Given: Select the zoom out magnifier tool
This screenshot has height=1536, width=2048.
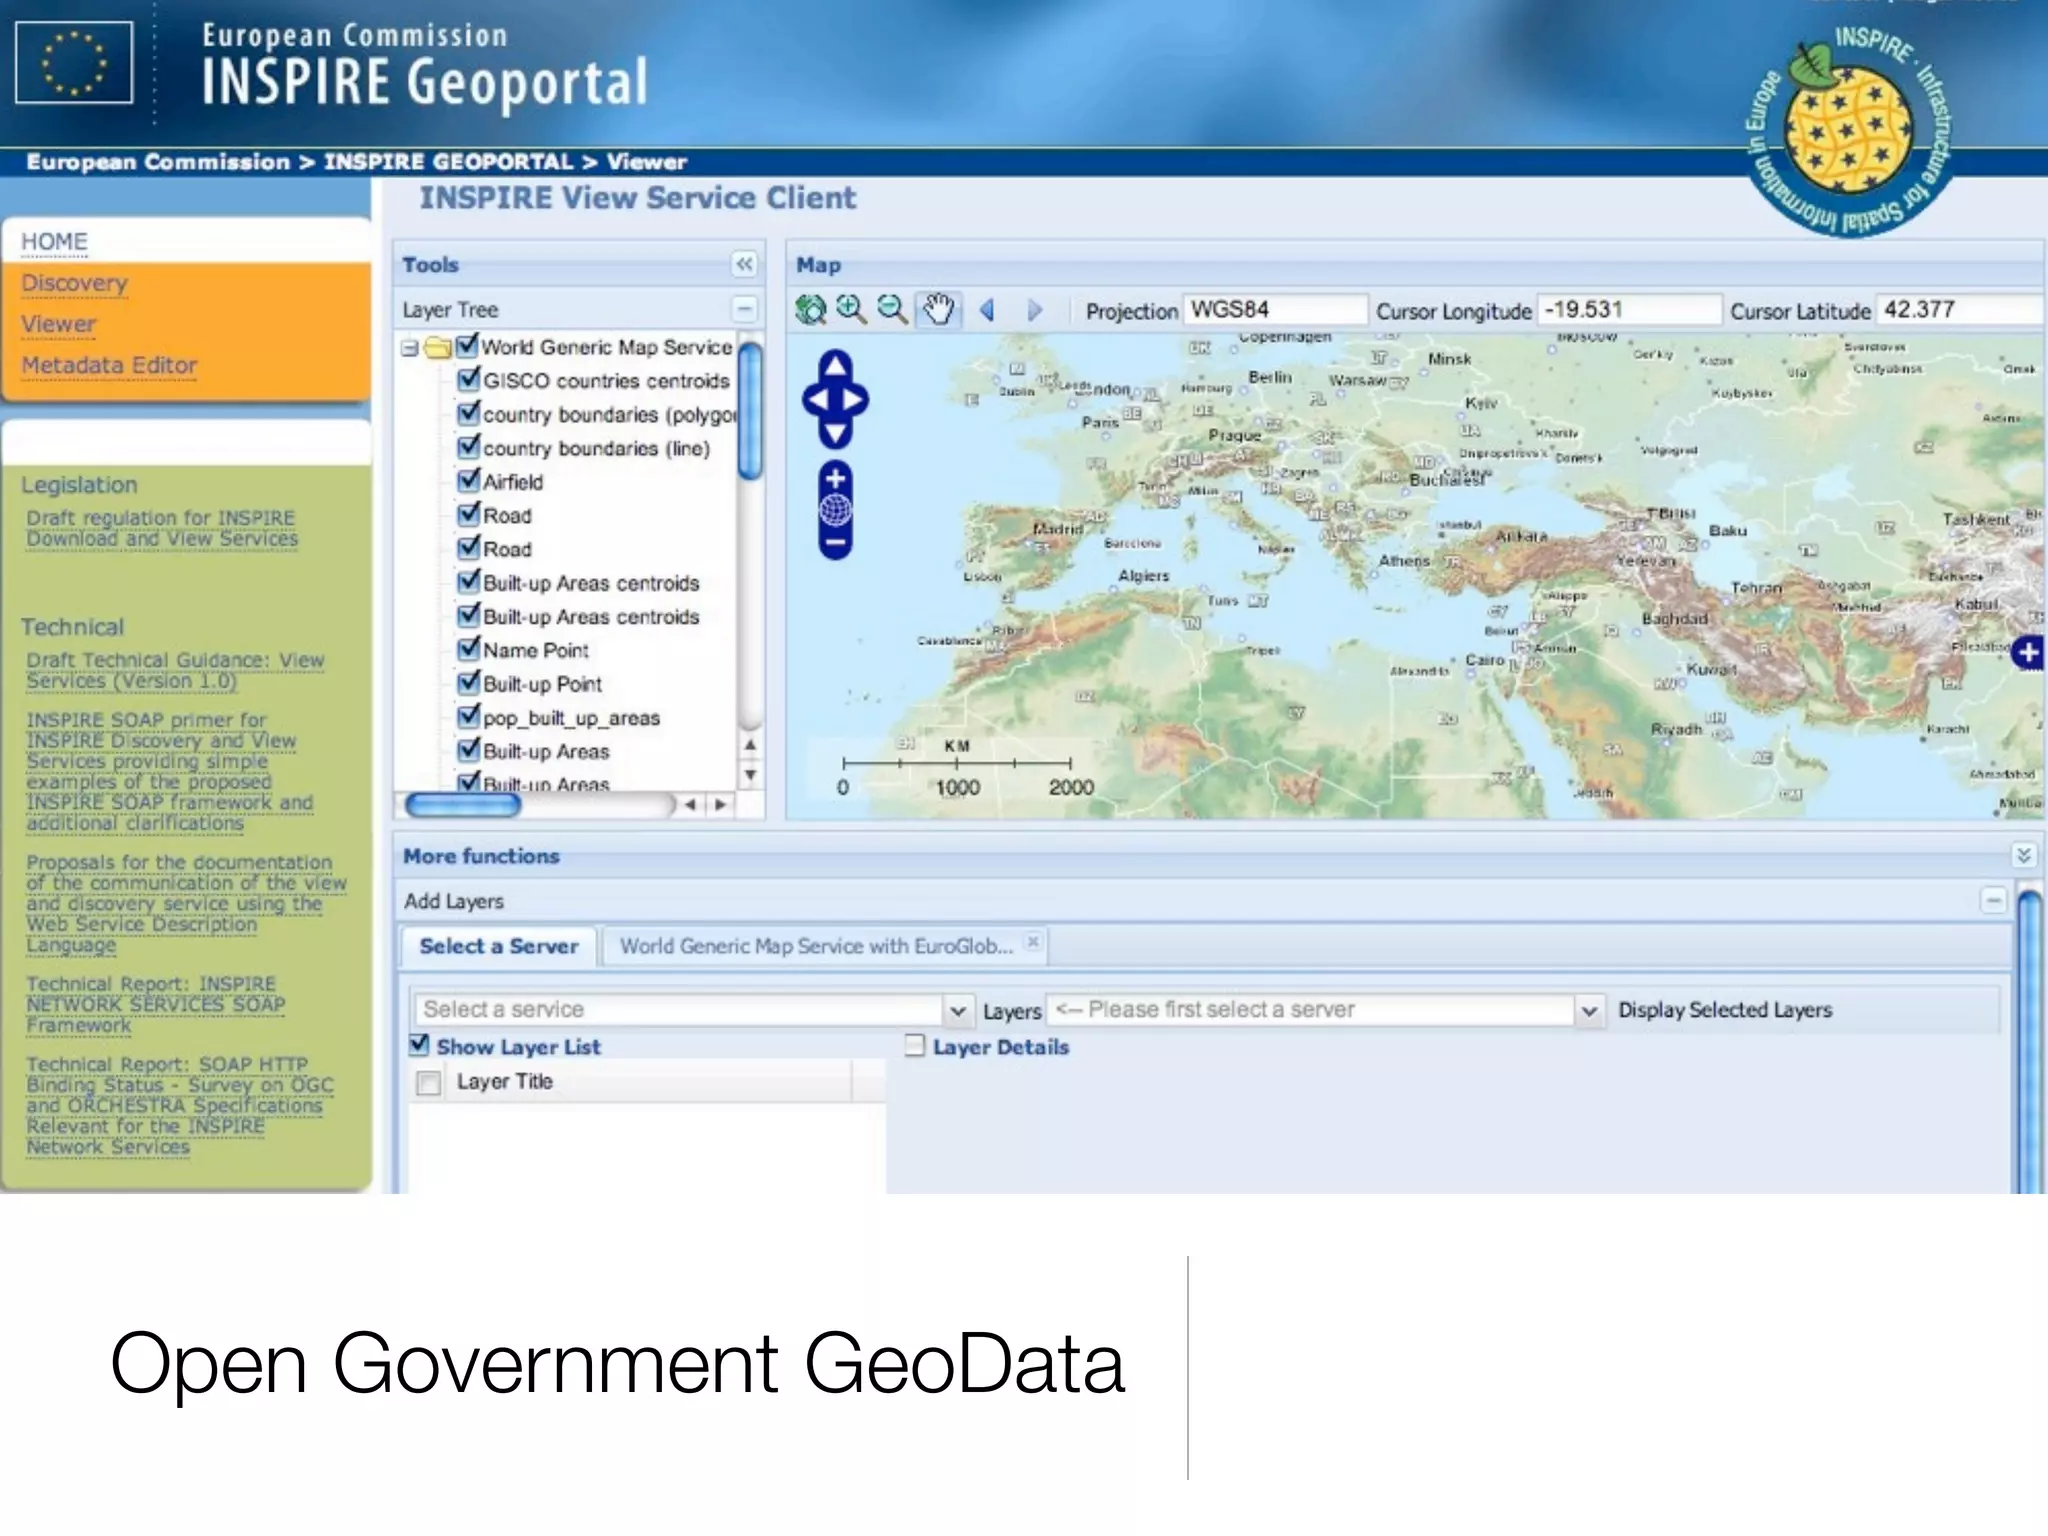Looking at the screenshot, I should (892, 310).
